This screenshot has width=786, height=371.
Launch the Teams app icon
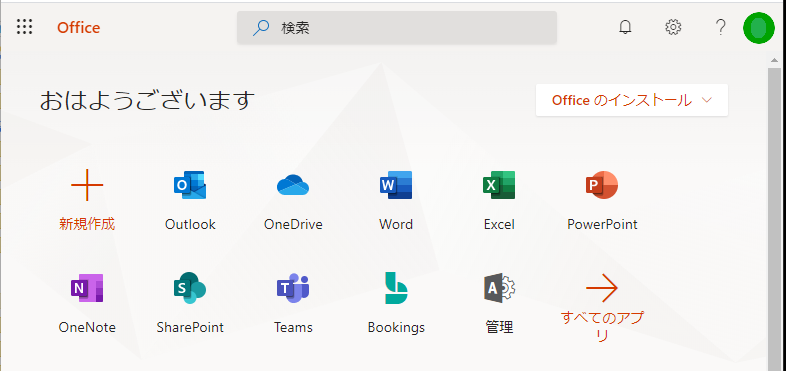click(293, 288)
